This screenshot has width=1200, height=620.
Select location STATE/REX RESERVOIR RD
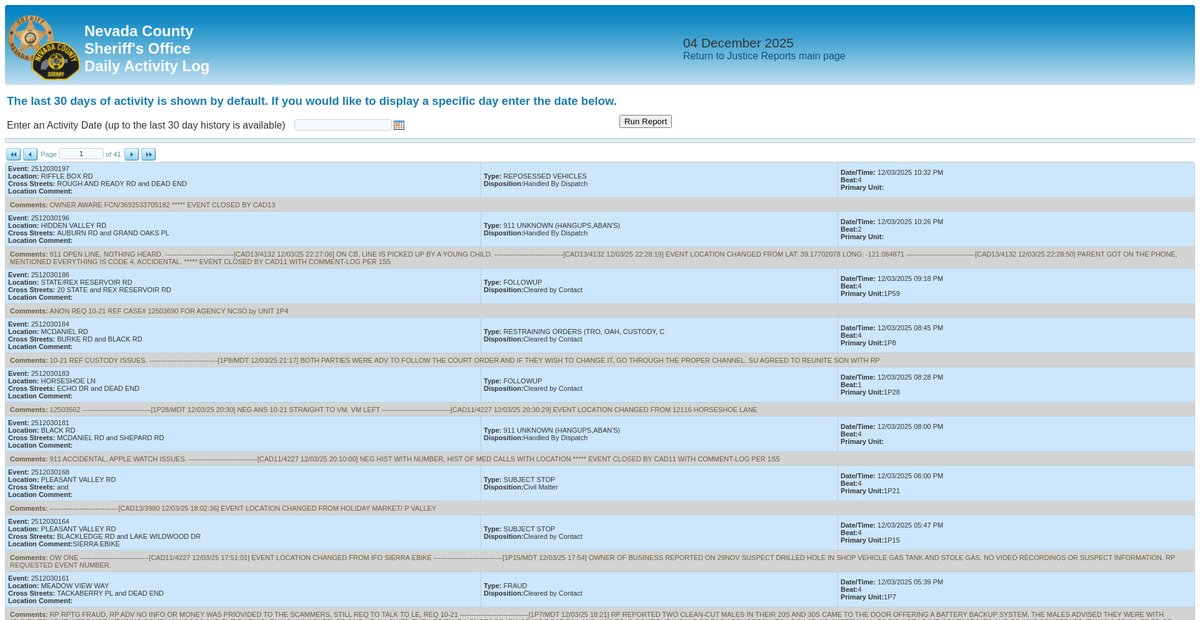coord(86,282)
